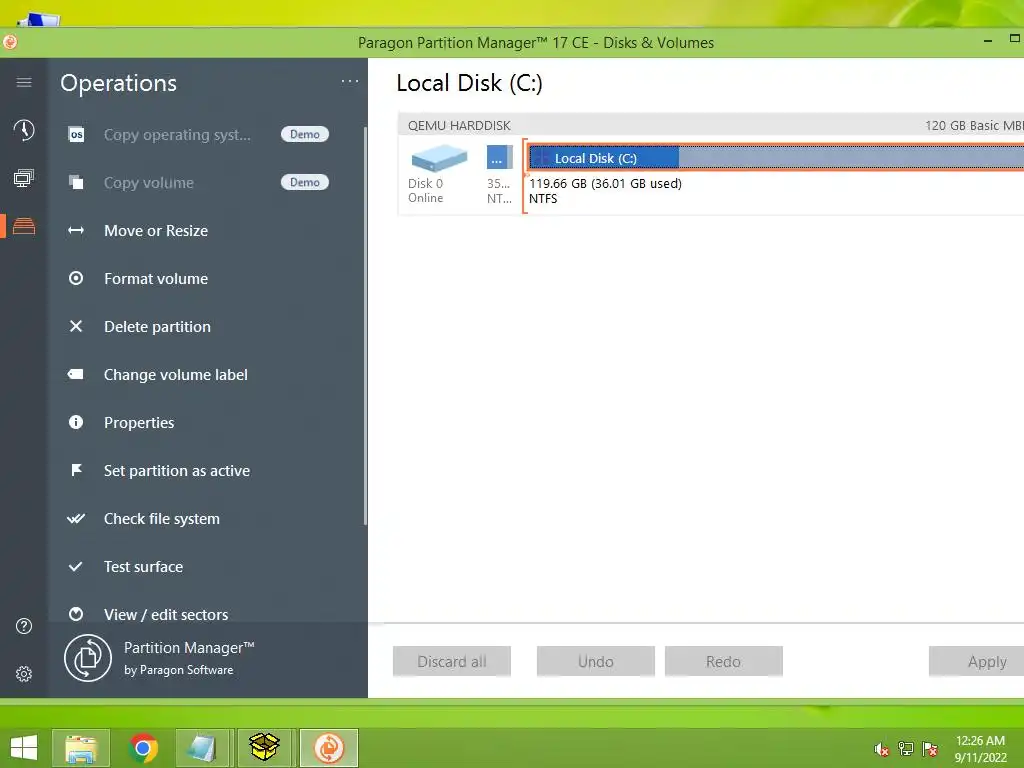Choose Set partition as active
1024x768 pixels.
tap(177, 471)
